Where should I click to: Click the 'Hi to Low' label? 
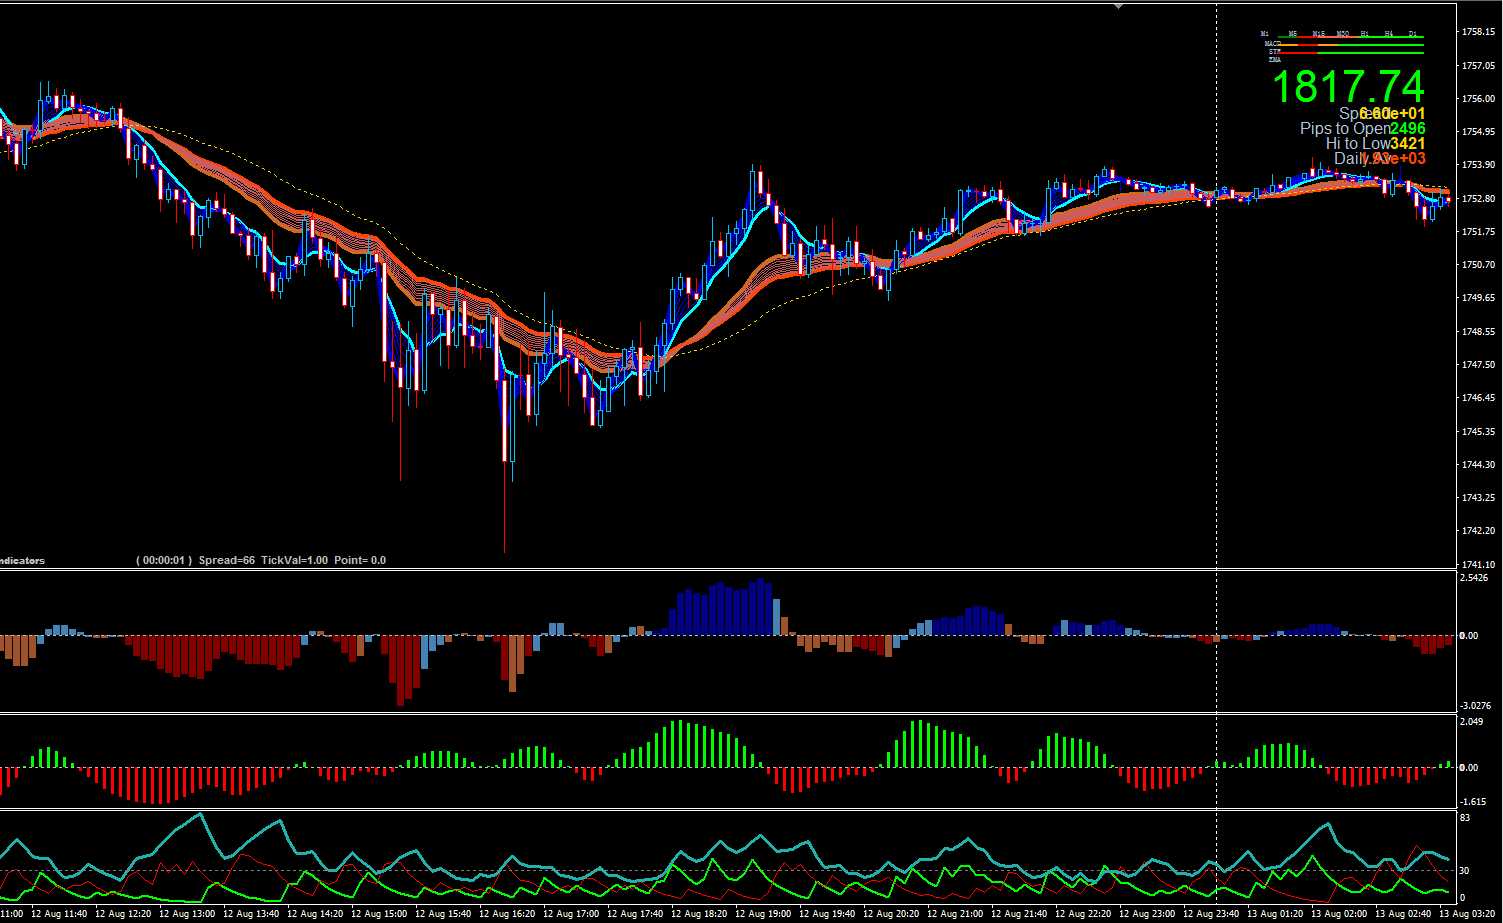click(x=1357, y=144)
